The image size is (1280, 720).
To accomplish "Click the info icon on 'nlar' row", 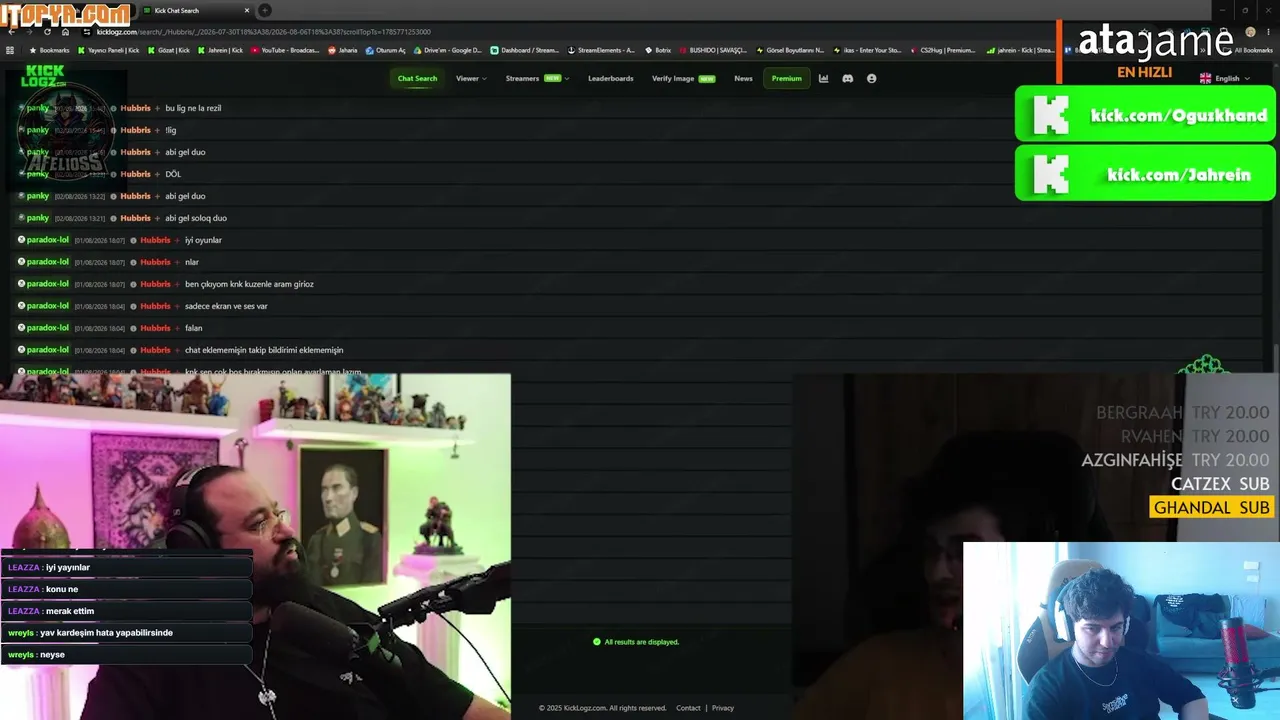I will [x=133, y=262].
